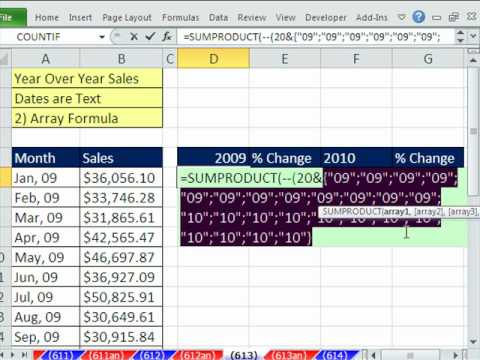480x360 pixels.
Task: Open the Add-Ins ribbon tab
Action: 372,18
